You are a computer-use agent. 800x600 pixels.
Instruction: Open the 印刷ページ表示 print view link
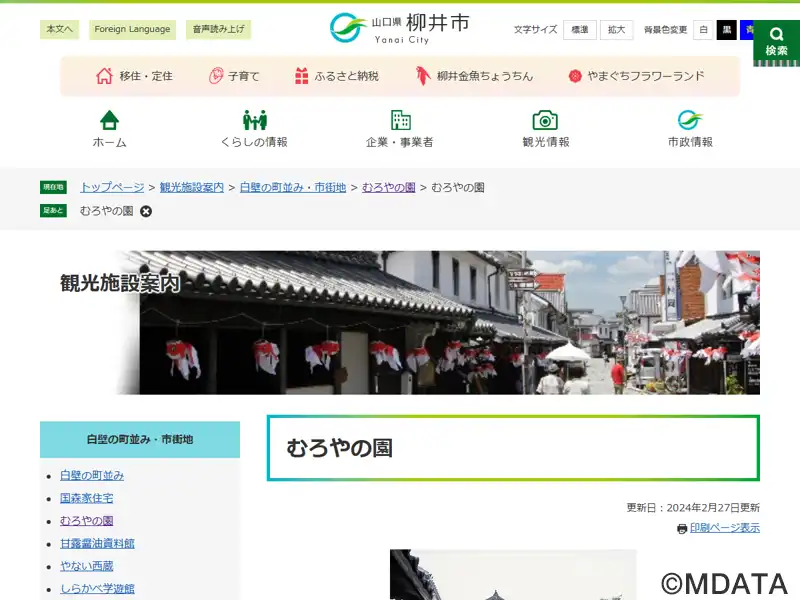[725, 528]
